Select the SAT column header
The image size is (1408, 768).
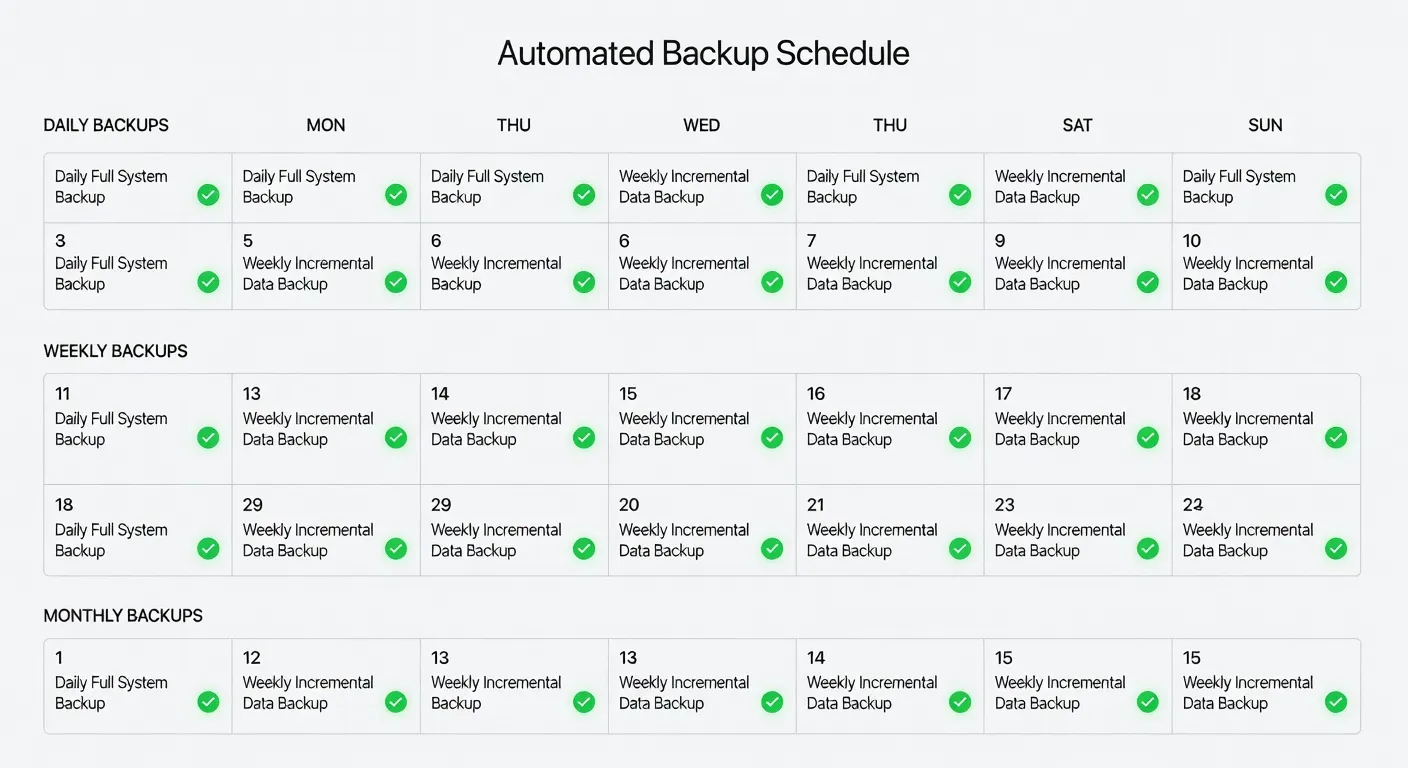(1077, 125)
